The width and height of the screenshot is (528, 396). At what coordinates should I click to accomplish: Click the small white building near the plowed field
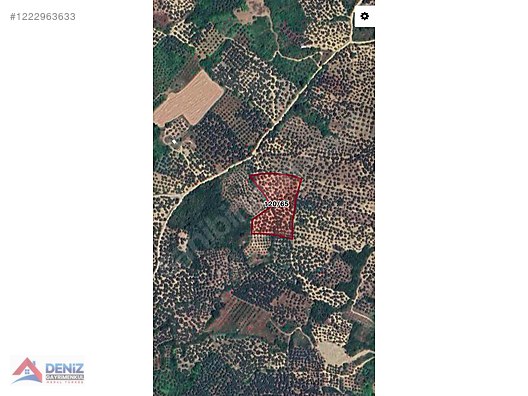coord(174,141)
